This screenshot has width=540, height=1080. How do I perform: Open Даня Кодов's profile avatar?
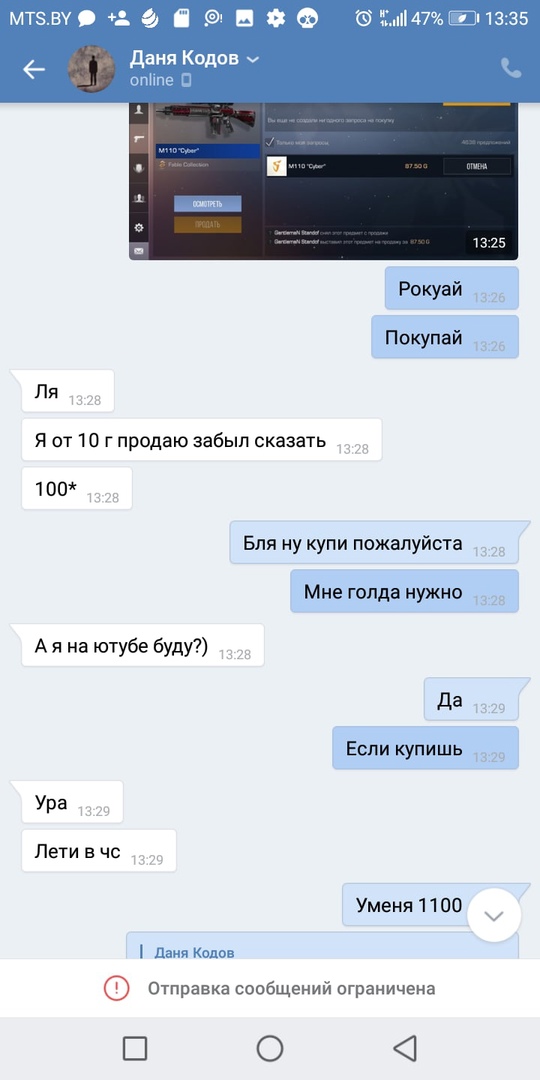coord(92,69)
